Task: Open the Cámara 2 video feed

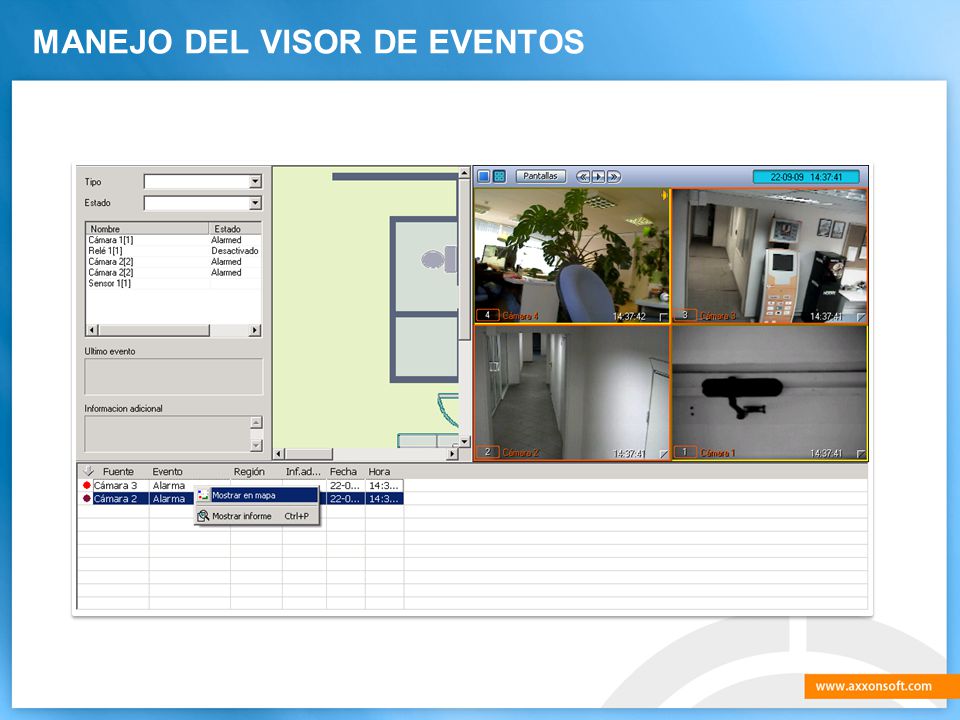Action: (572, 392)
